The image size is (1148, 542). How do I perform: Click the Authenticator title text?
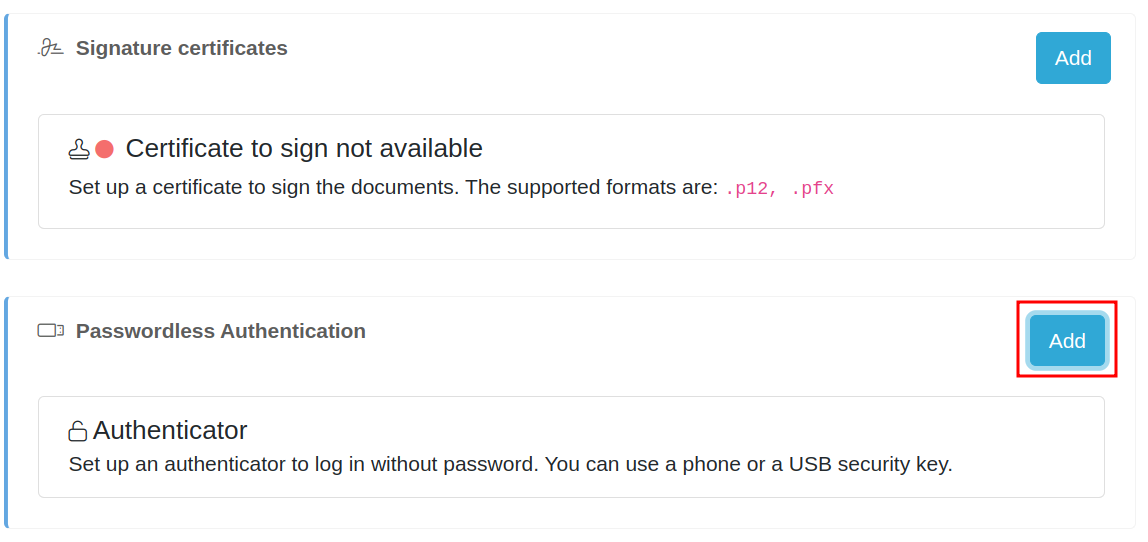(x=170, y=431)
